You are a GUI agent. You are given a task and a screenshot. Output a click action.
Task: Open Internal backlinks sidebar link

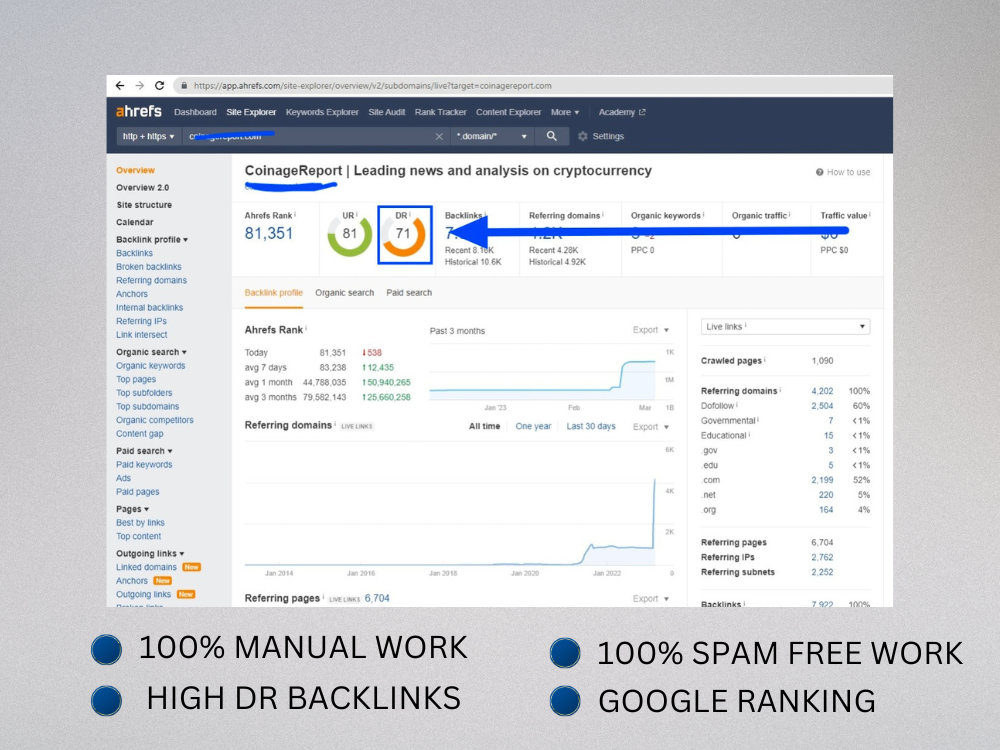tap(149, 307)
